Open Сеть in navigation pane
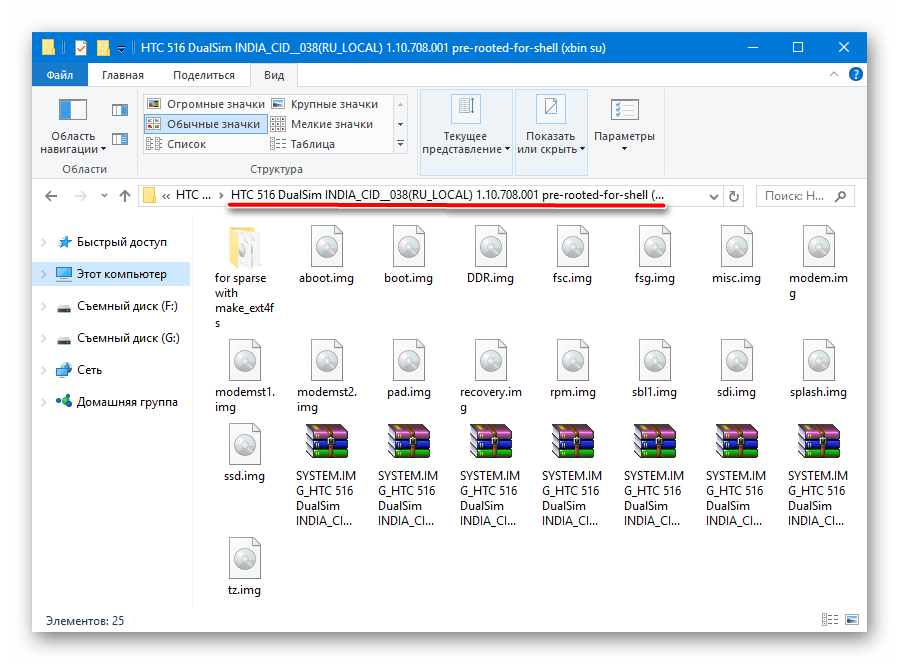 [x=79, y=370]
